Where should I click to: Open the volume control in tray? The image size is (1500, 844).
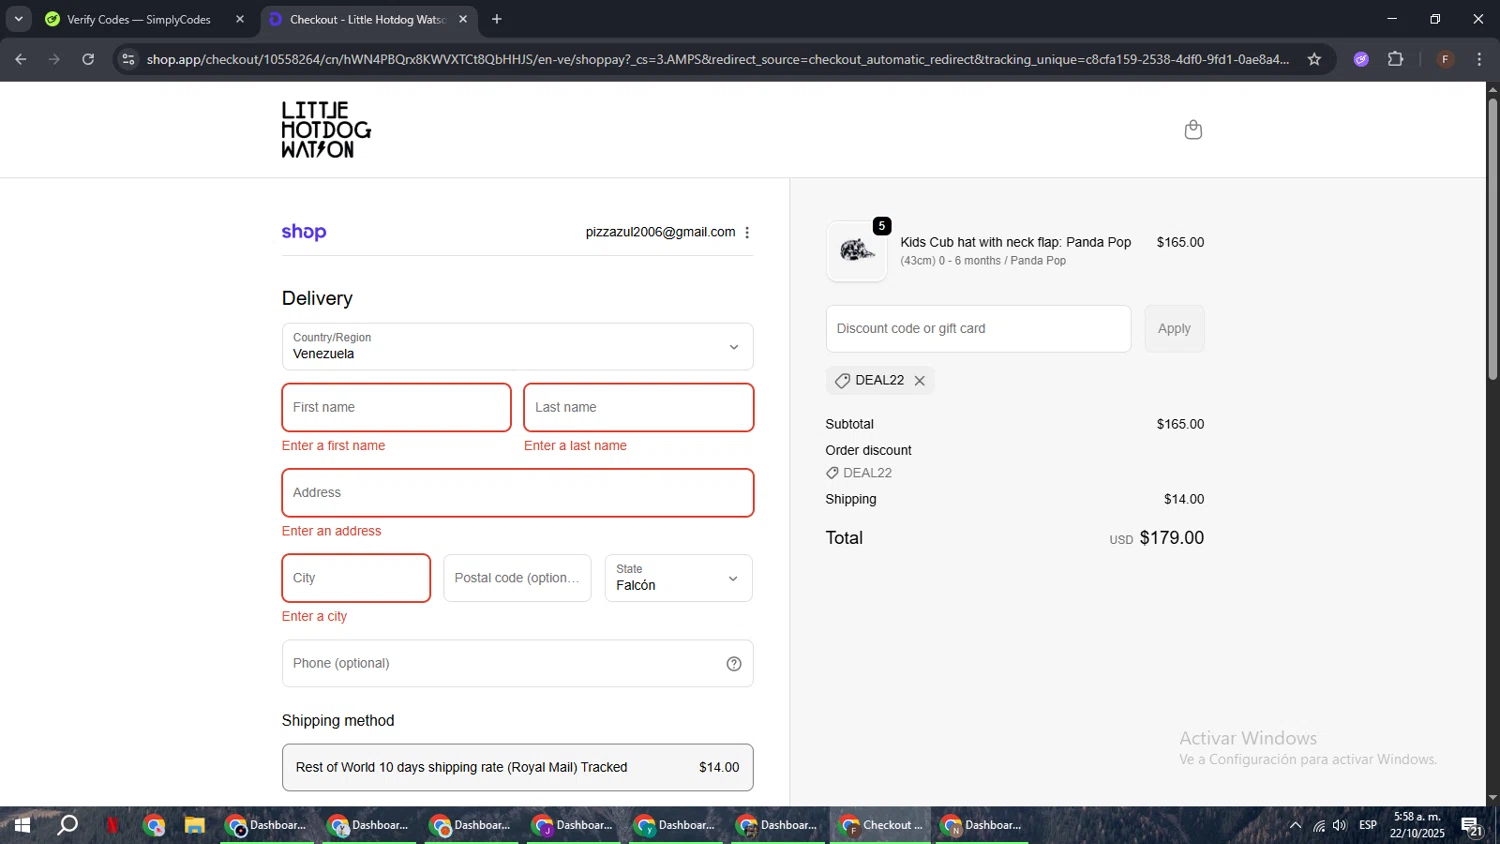[x=1340, y=826]
